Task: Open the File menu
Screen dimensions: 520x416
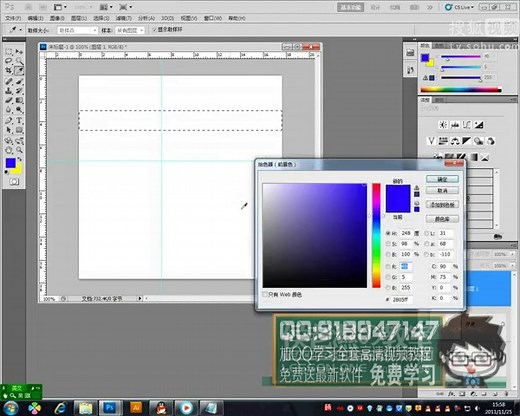Action: (13, 18)
